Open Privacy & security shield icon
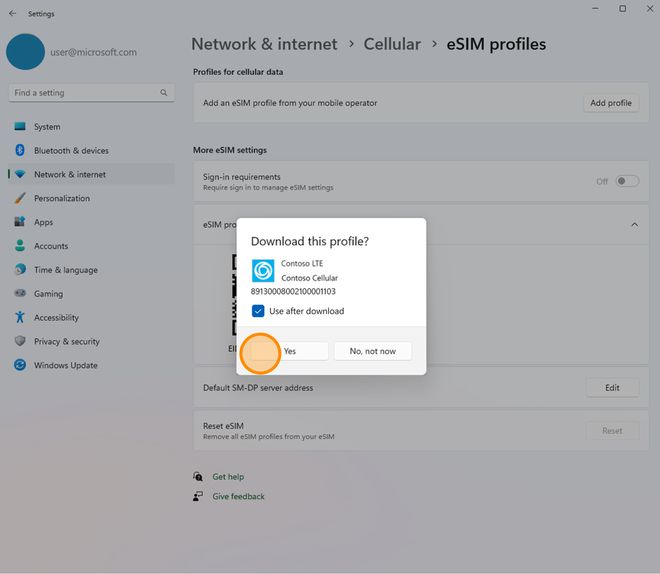Viewport: 660px width, 574px height. pos(19,342)
